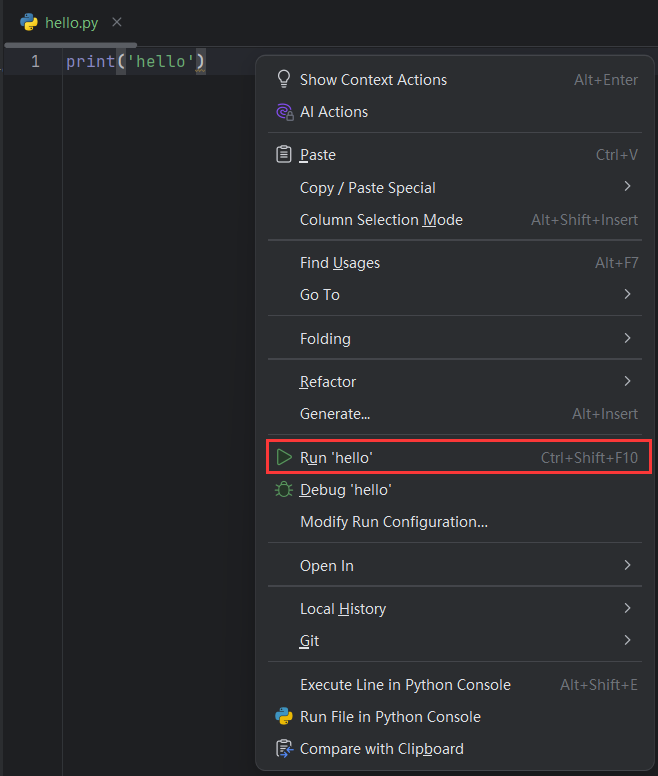
Task: Select Find Usages from context menu
Action: (x=340, y=263)
